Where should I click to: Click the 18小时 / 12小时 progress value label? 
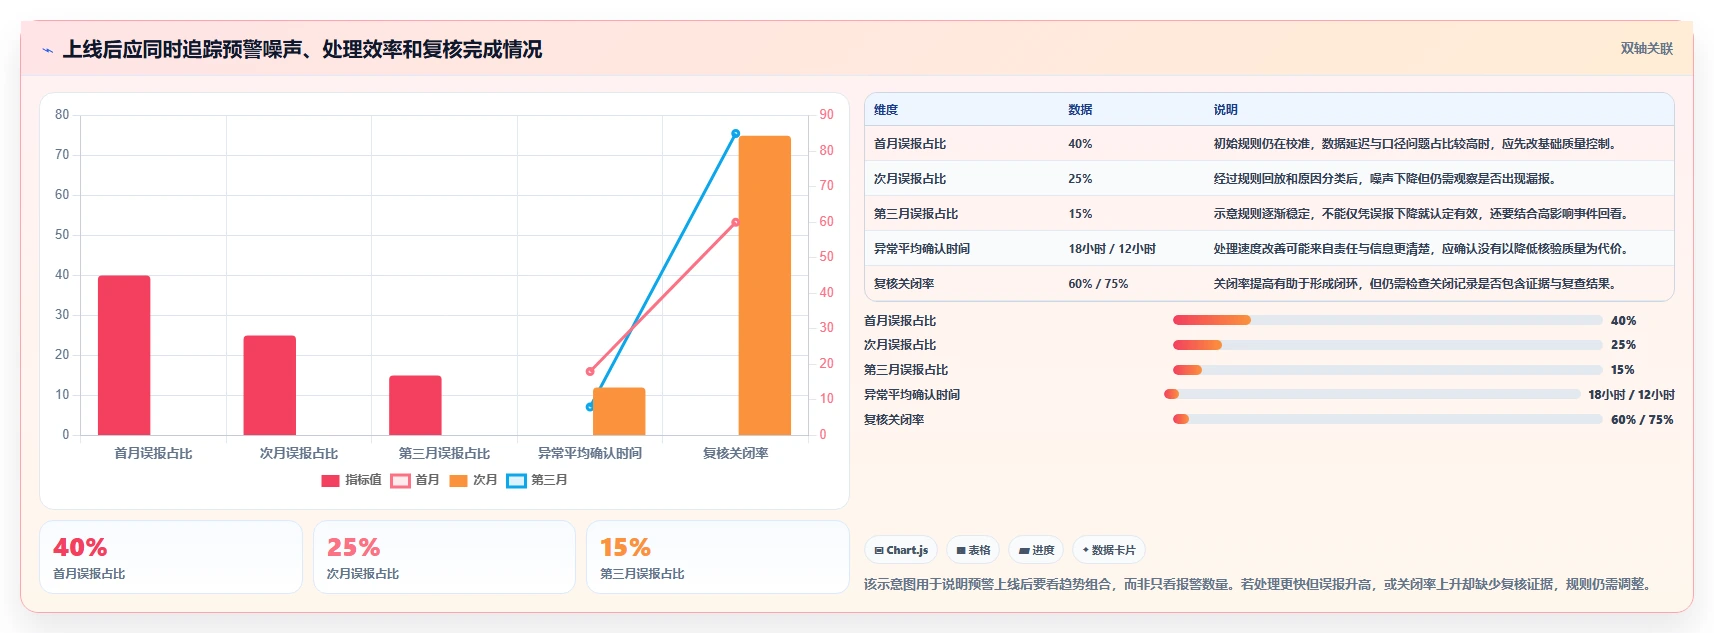pos(1631,395)
